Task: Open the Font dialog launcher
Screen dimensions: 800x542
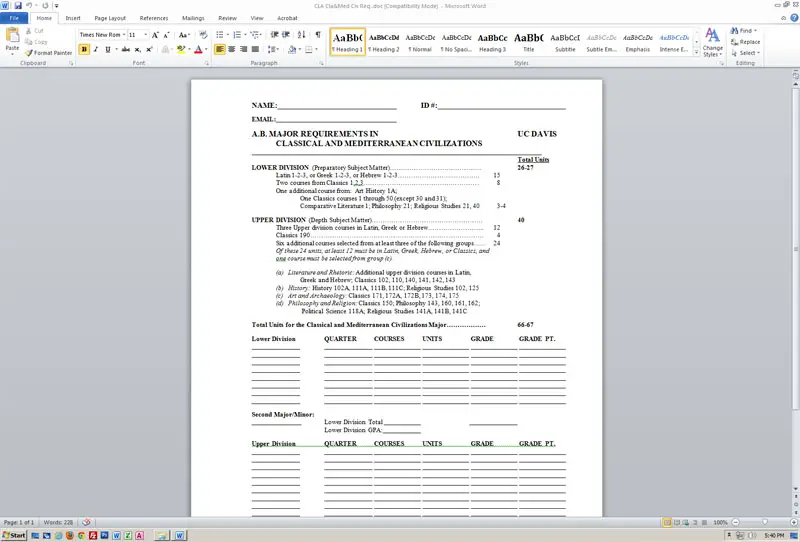Action: click(x=207, y=63)
